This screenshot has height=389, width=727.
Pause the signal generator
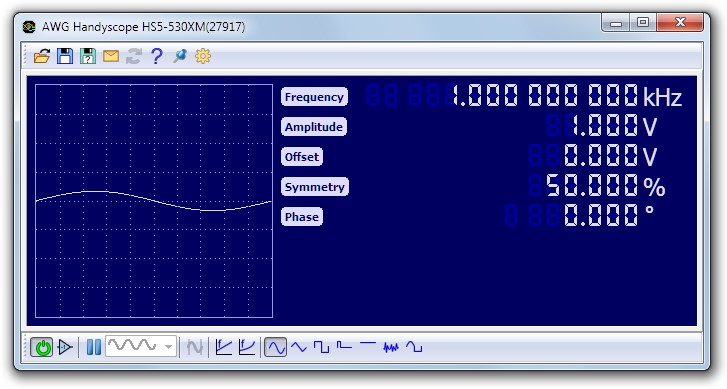click(94, 347)
